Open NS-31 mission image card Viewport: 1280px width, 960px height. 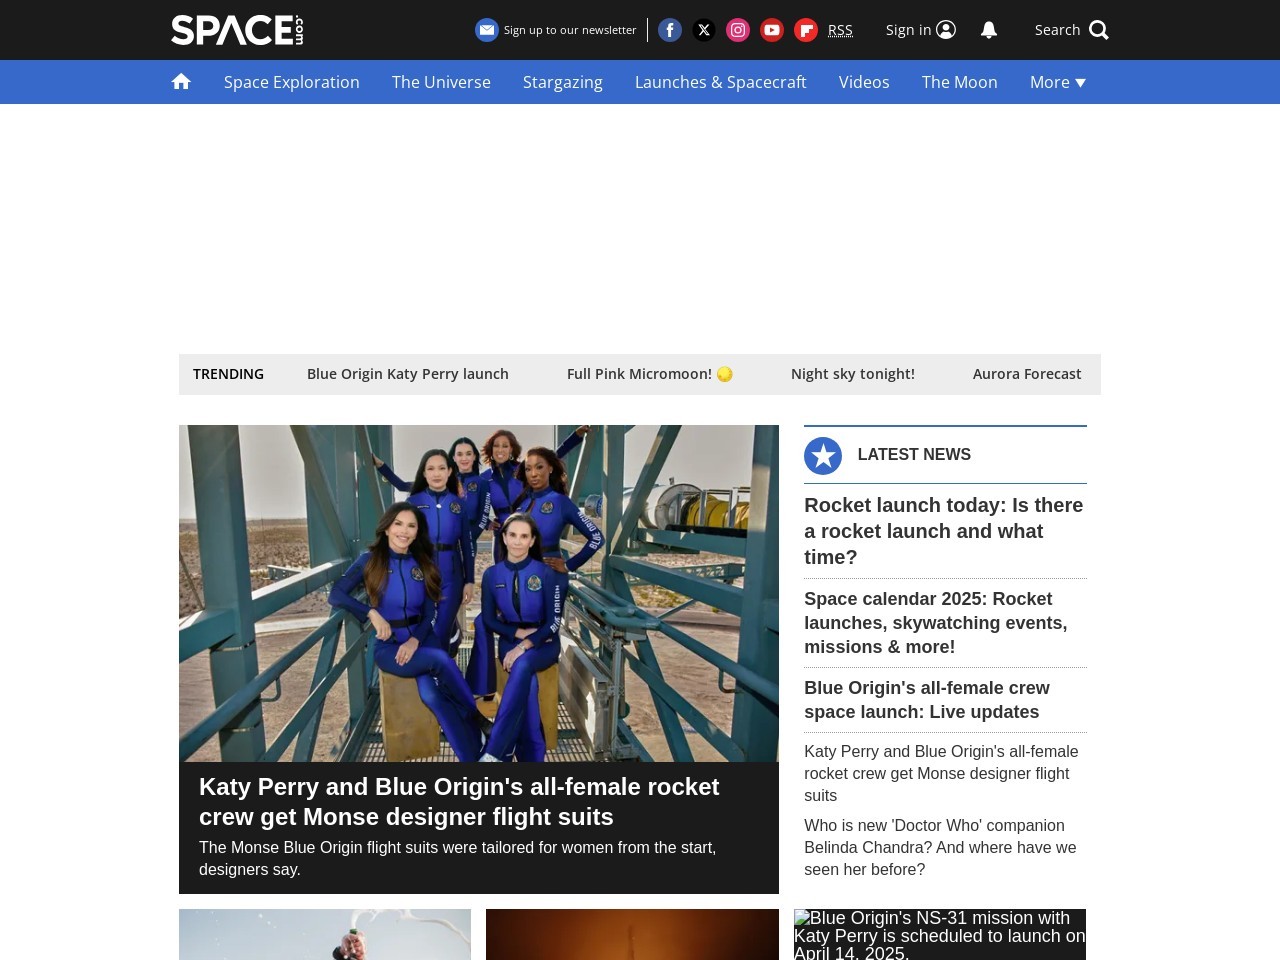[x=940, y=934]
